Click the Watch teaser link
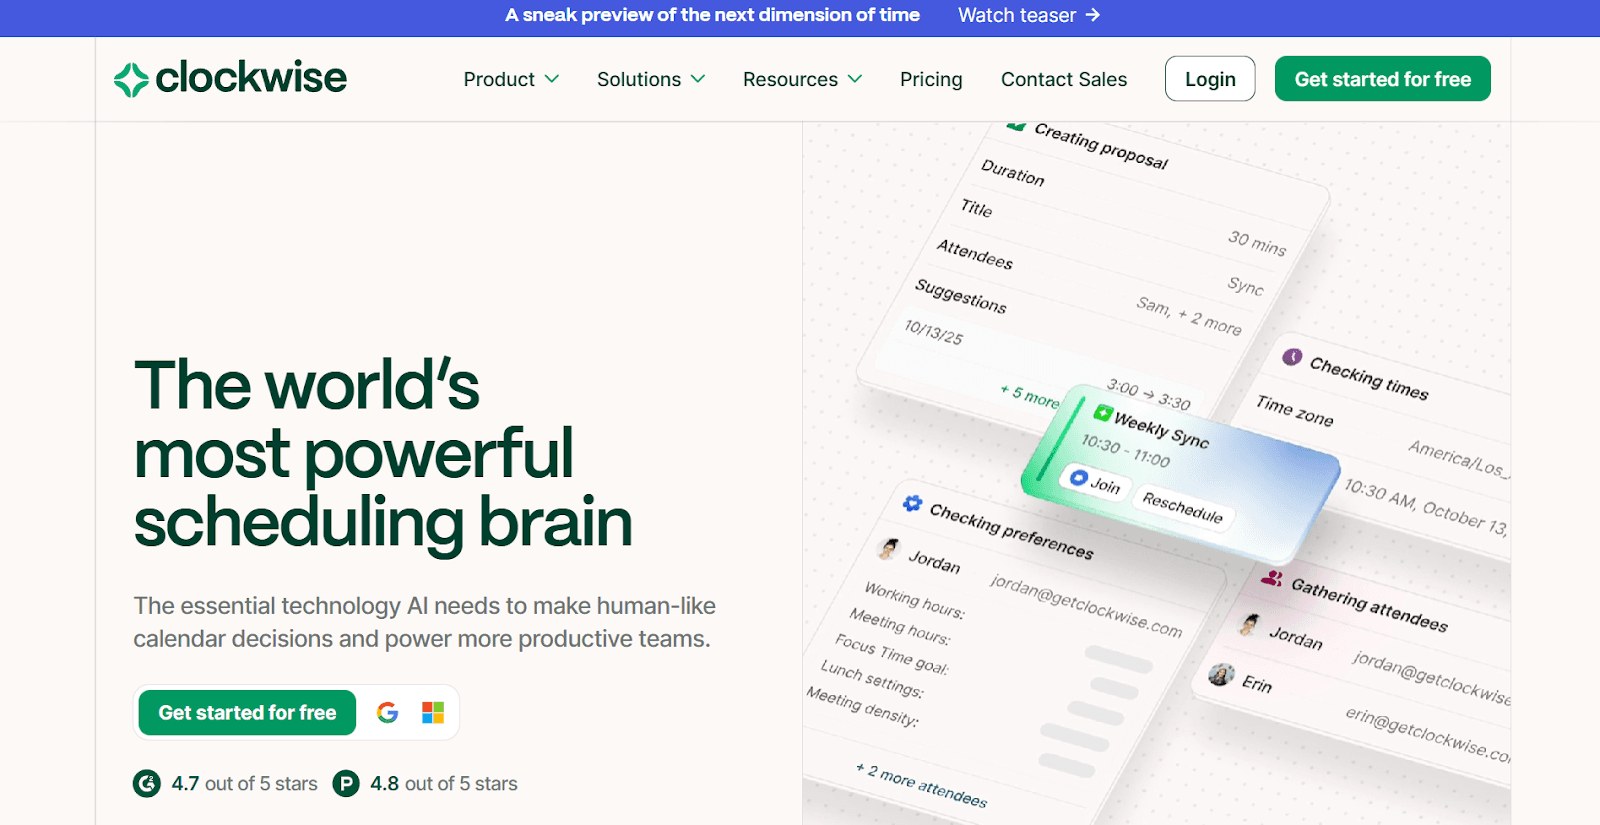Image resolution: width=1600 pixels, height=825 pixels. point(1029,15)
